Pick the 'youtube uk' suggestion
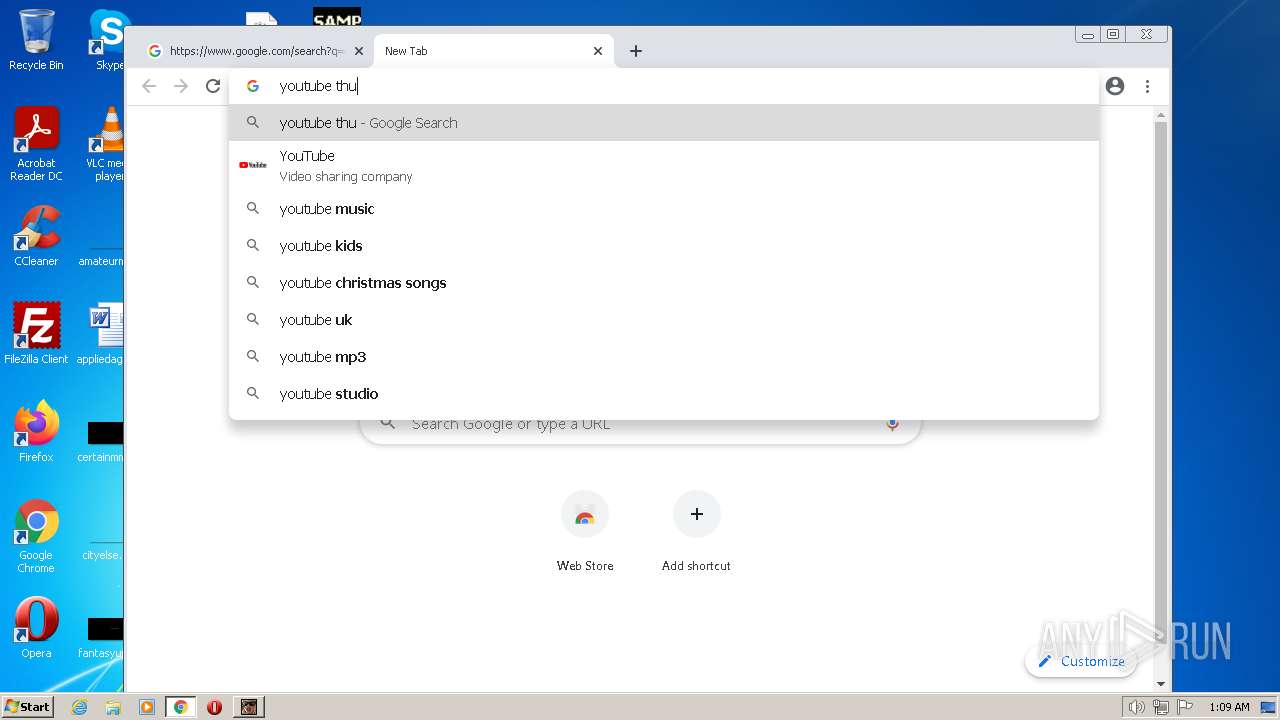Screen dimensions: 1280x720 coord(664,319)
